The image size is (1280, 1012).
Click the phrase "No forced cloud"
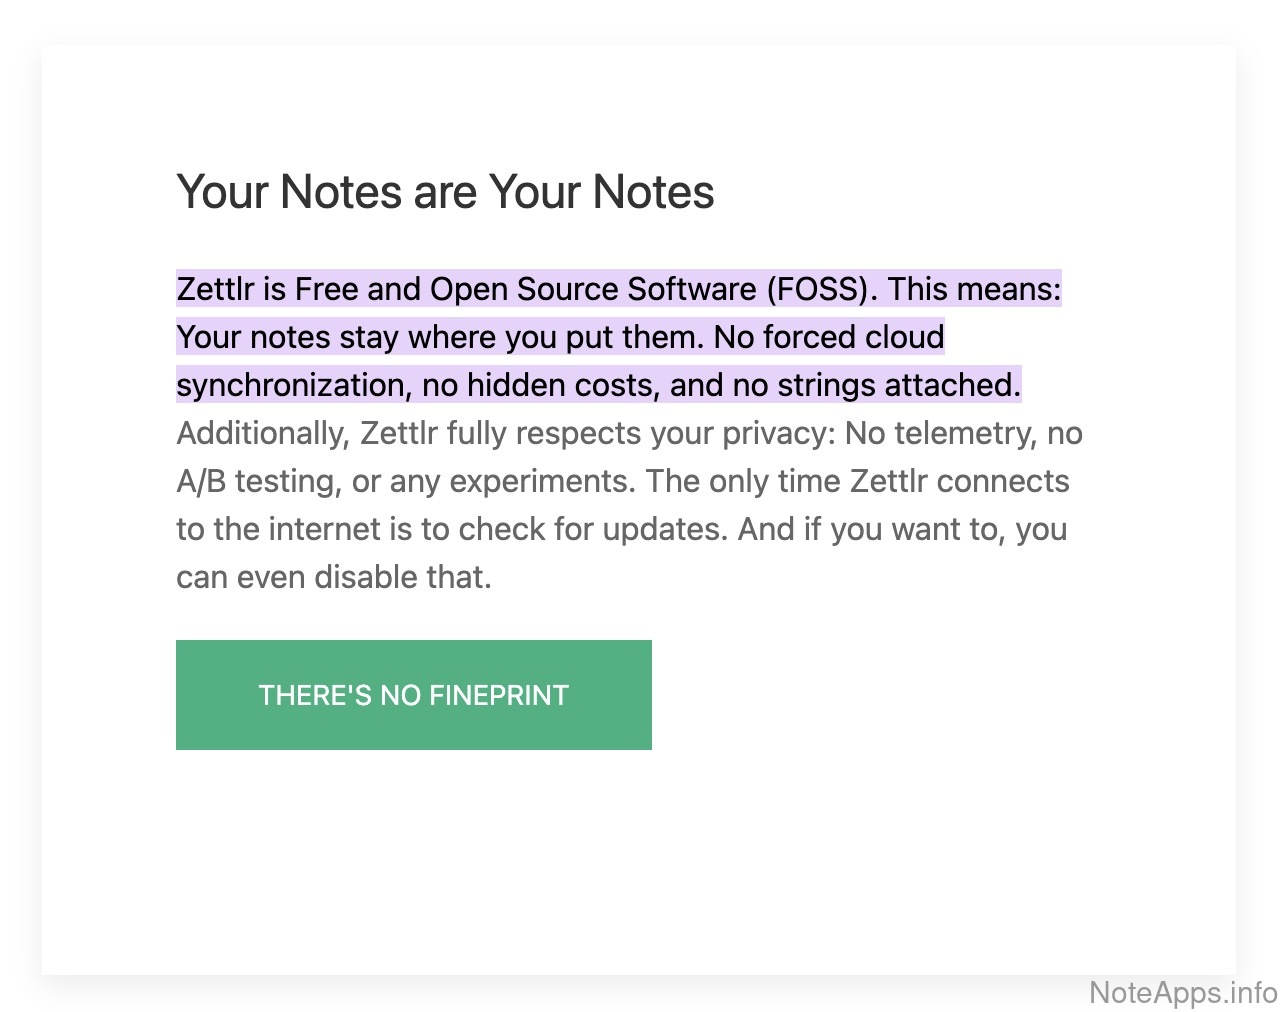pyautogui.click(x=829, y=337)
